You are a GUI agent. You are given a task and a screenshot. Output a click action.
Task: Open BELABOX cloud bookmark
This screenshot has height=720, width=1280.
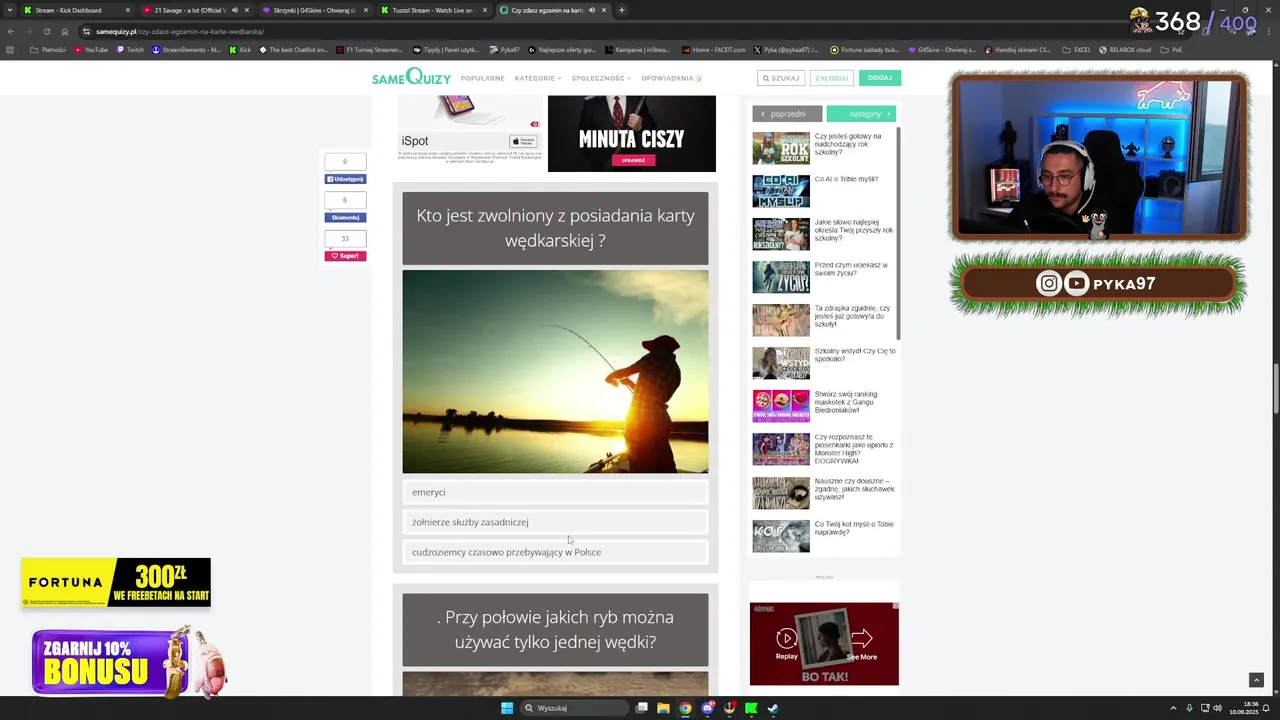coord(1125,49)
